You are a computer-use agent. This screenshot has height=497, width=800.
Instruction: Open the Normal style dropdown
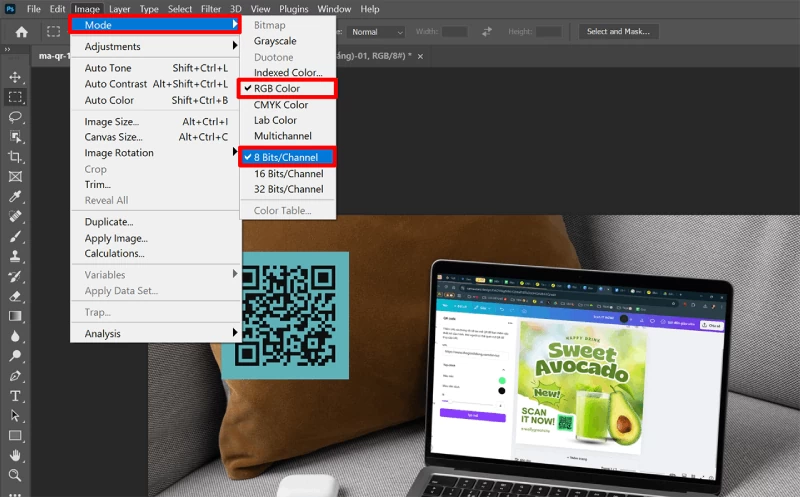(x=377, y=32)
